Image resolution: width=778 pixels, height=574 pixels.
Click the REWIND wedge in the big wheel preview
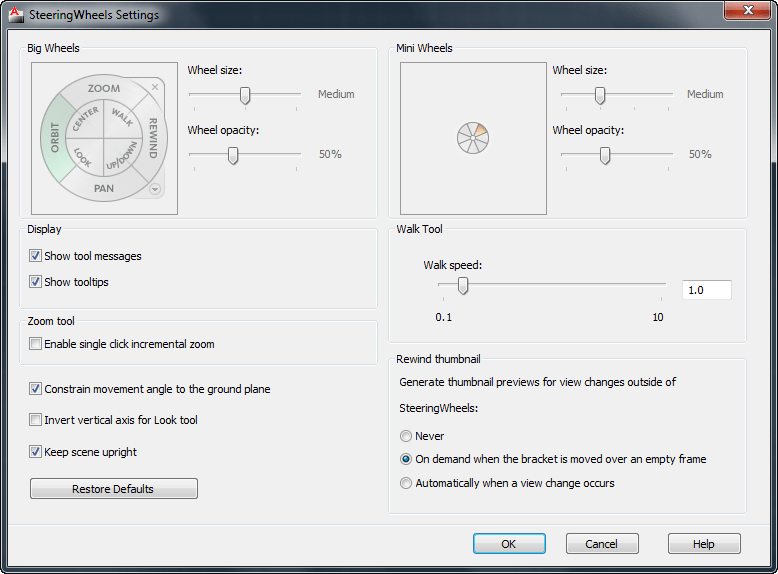(153, 138)
